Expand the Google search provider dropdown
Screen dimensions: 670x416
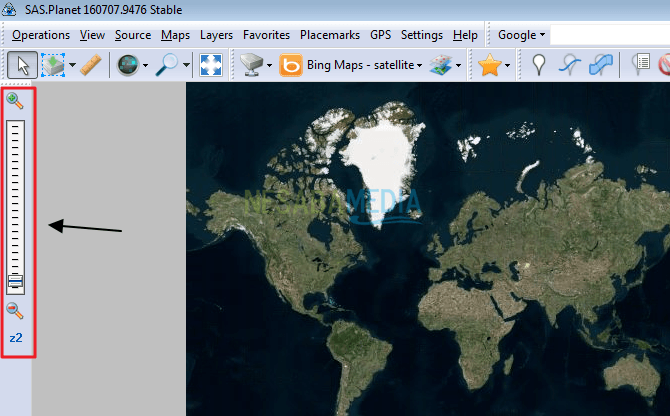(521, 35)
